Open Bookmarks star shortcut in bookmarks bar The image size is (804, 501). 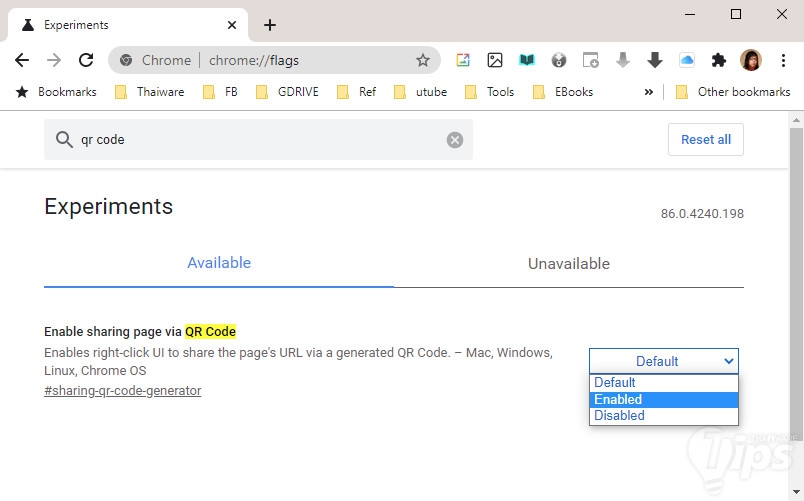[56, 92]
